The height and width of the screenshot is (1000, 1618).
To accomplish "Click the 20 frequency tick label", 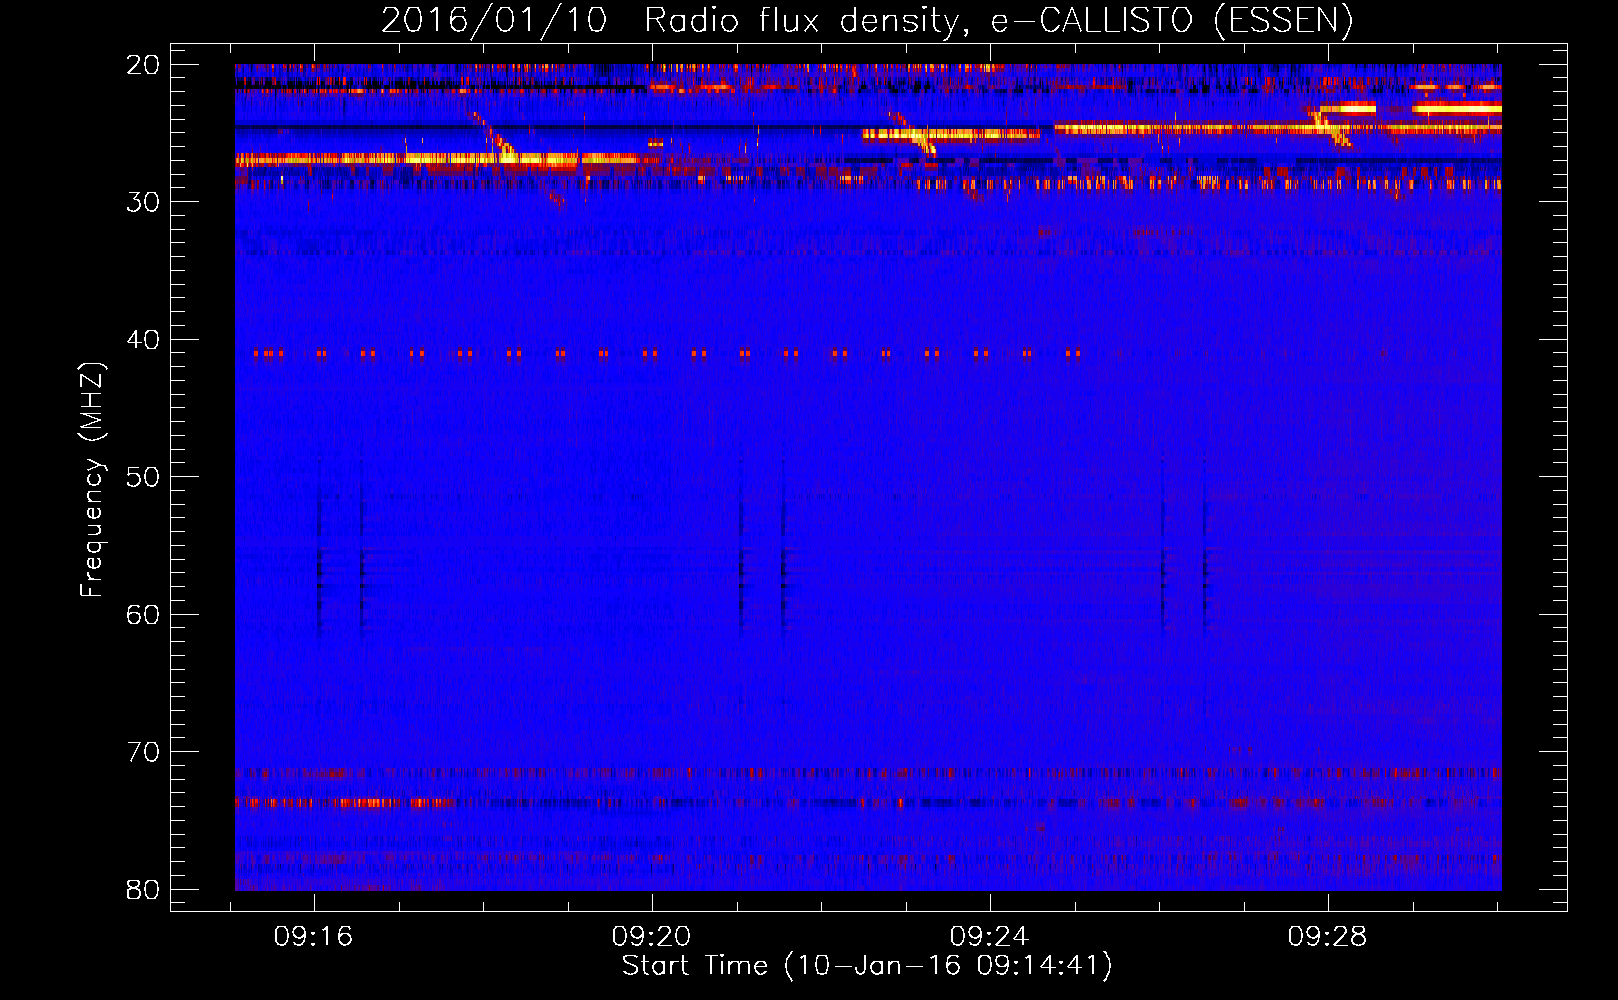I will click(x=143, y=65).
